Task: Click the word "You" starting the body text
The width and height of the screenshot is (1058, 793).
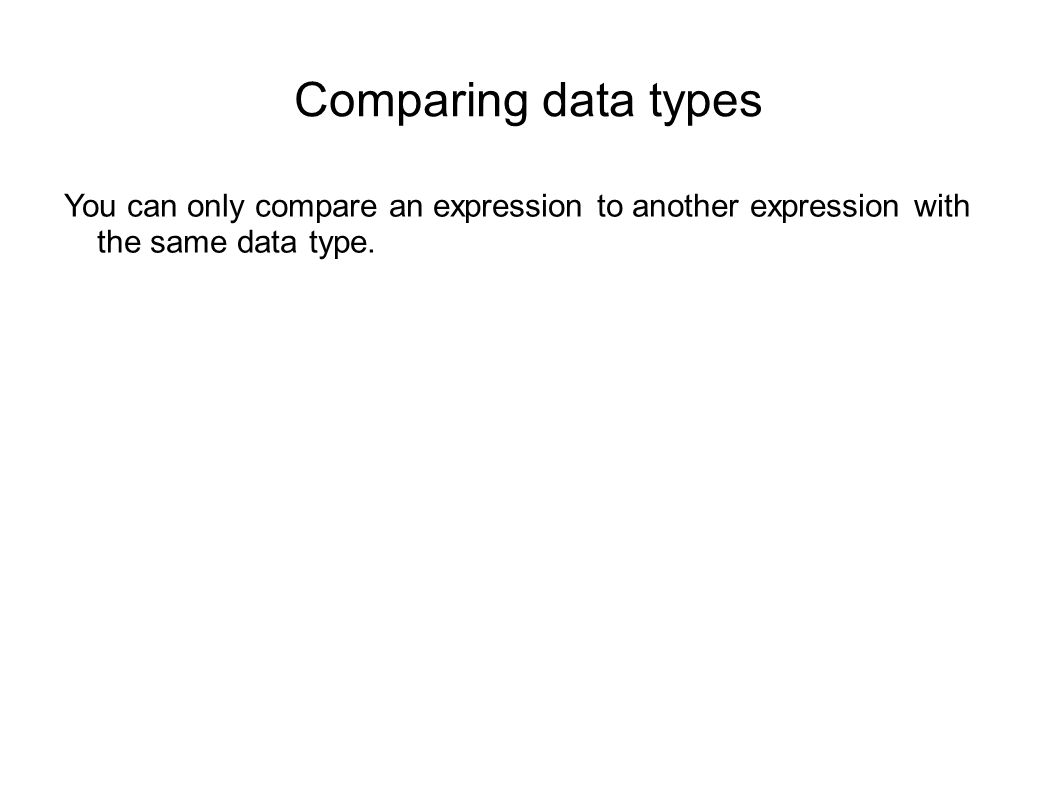Action: click(x=90, y=206)
